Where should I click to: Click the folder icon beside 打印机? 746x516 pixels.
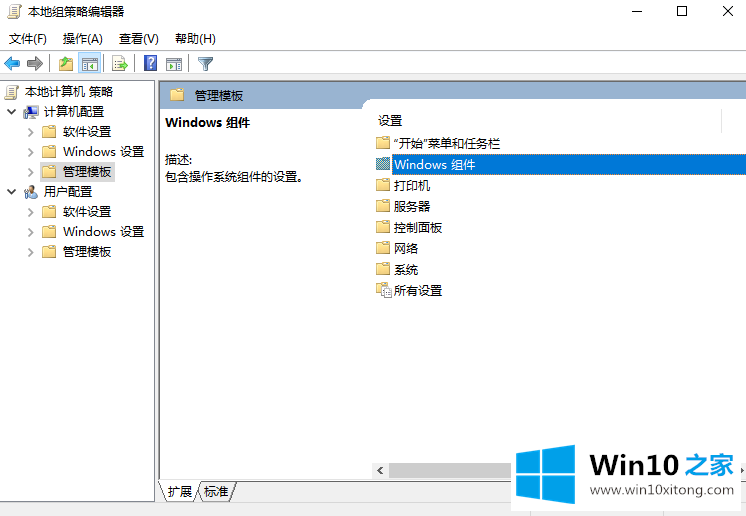(x=383, y=185)
